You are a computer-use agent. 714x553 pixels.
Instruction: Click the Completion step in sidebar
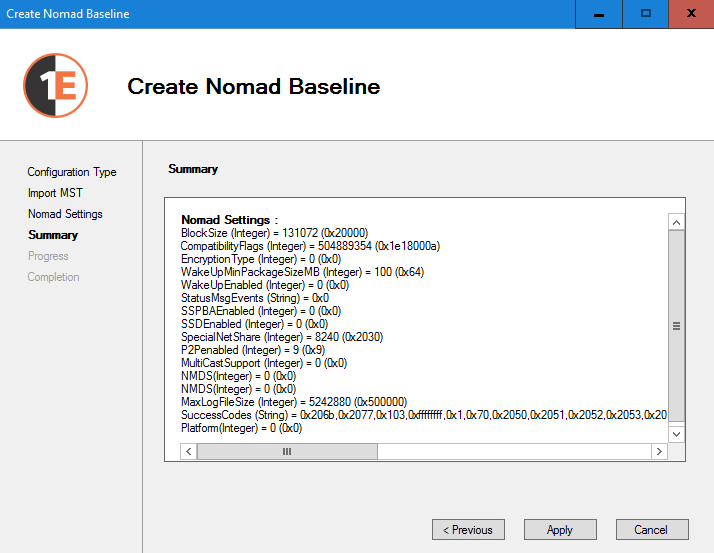(53, 277)
